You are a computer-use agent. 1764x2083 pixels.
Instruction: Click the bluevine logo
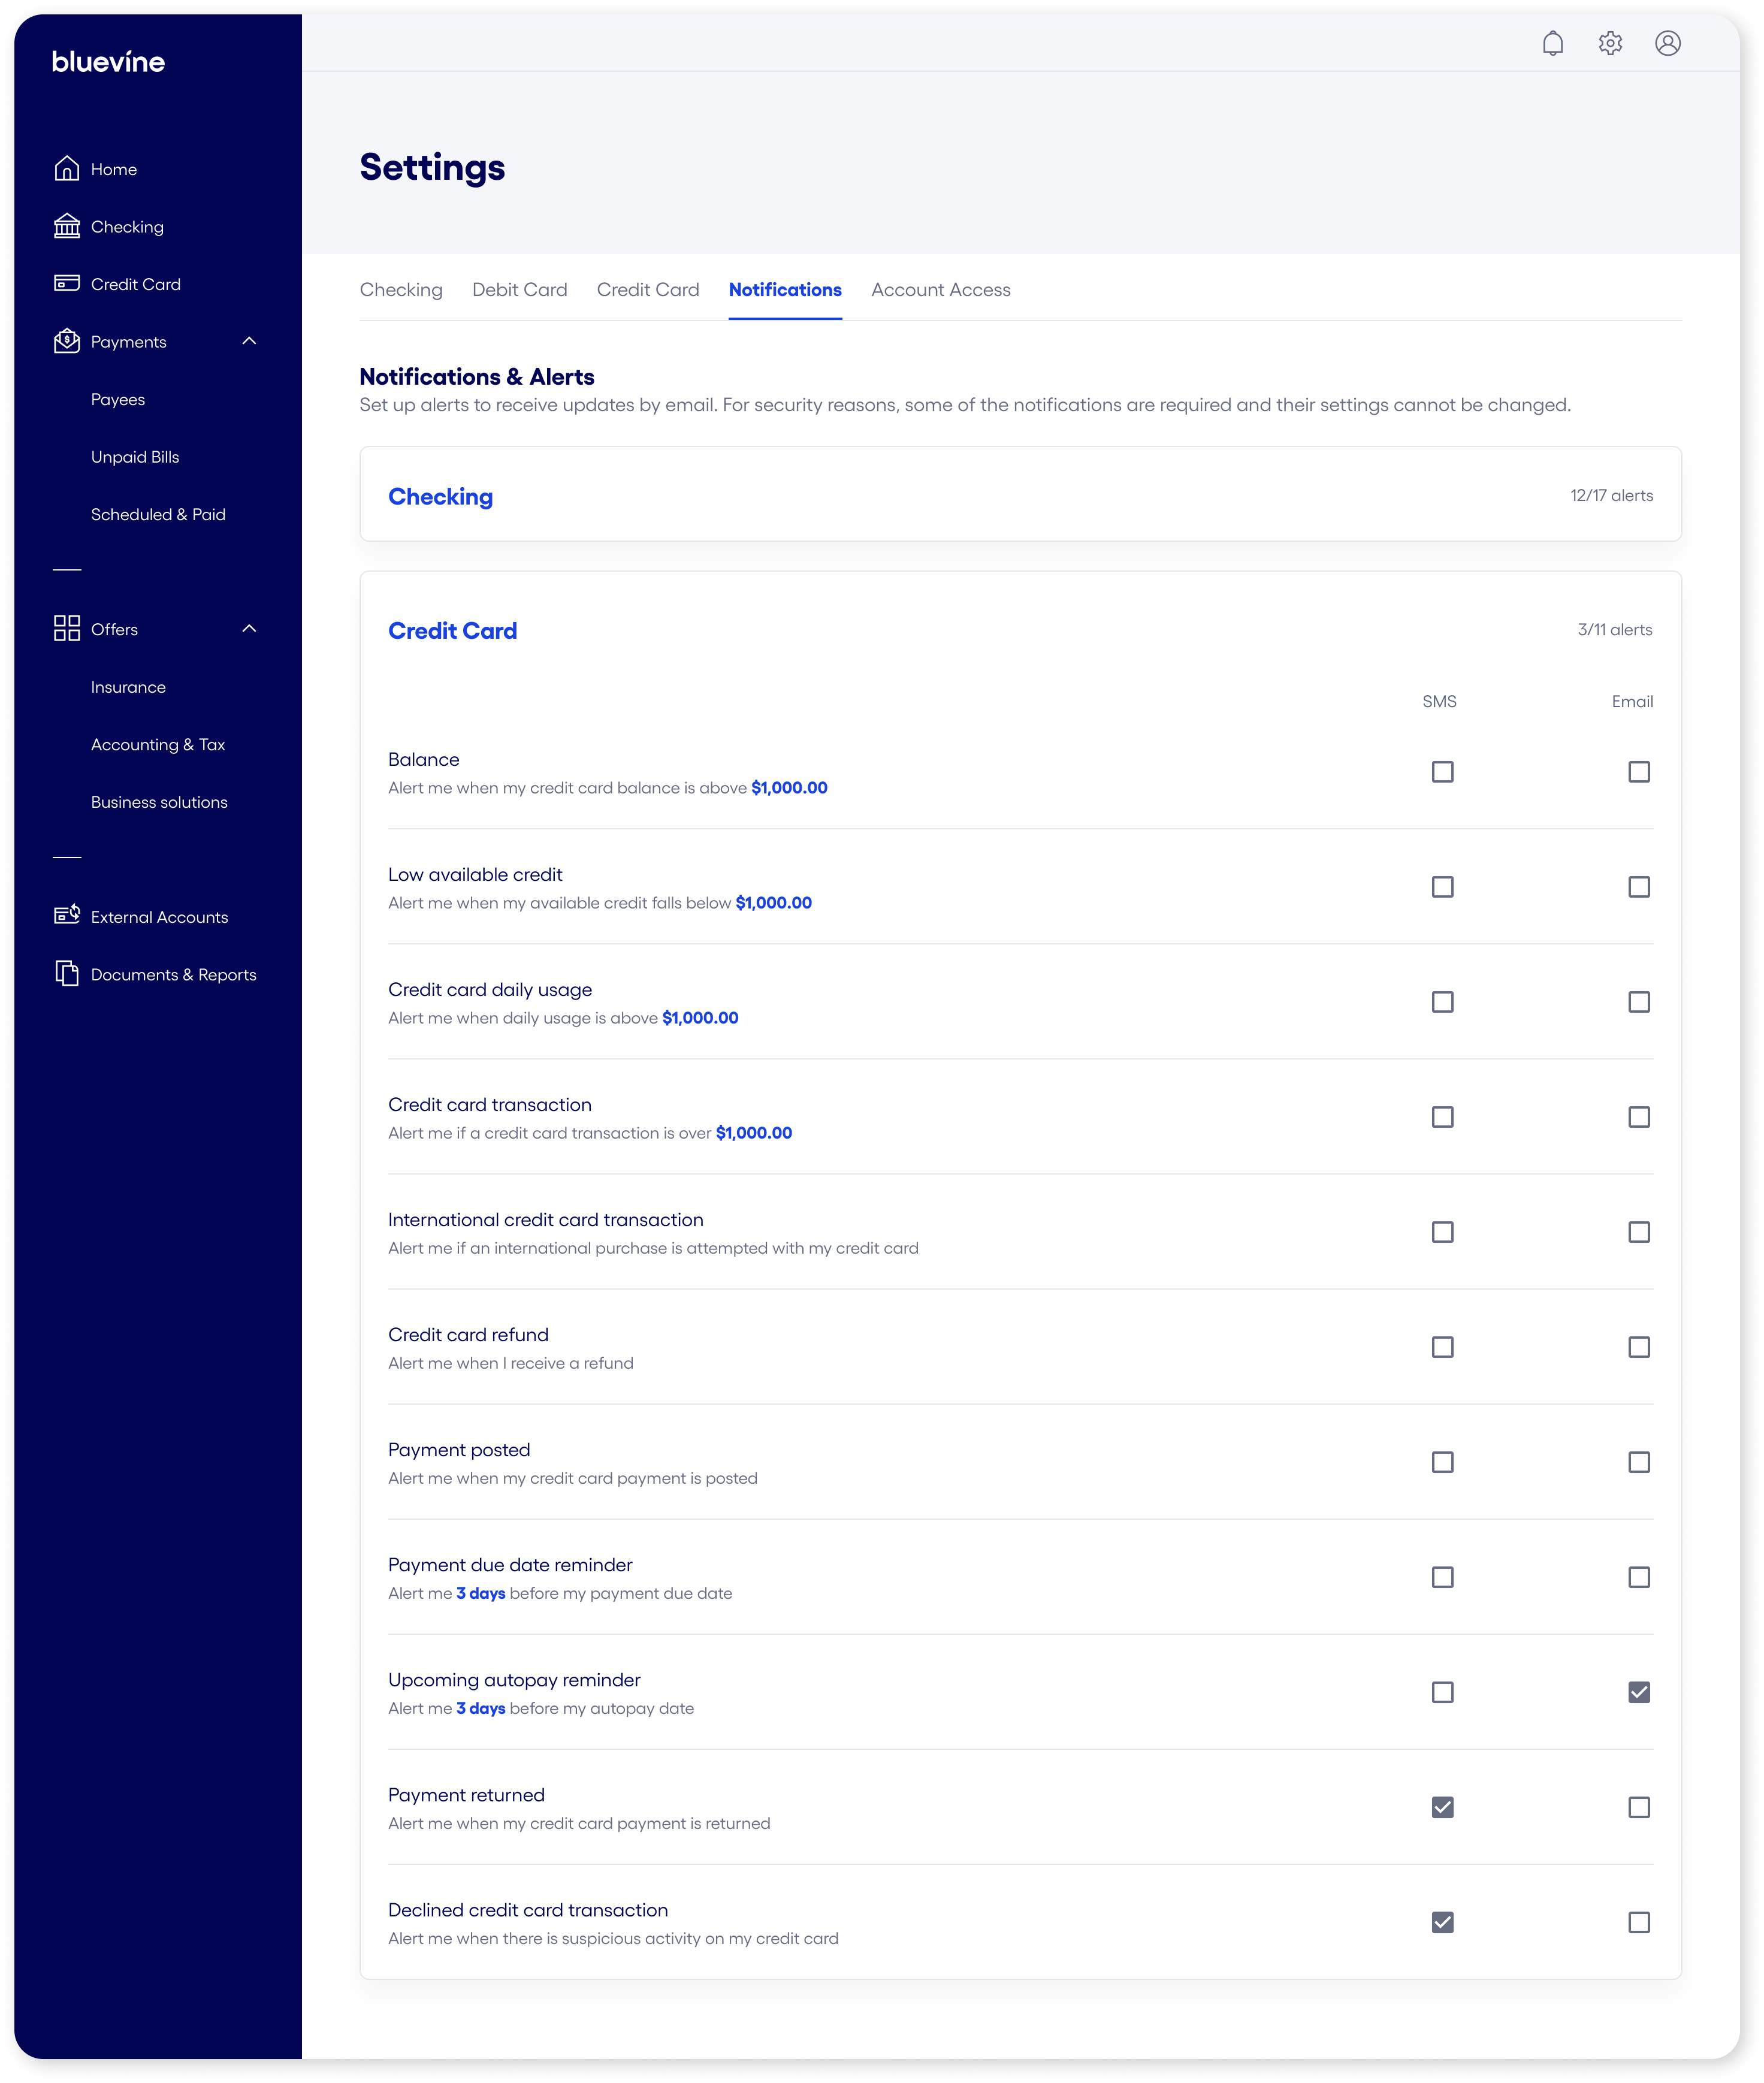coord(108,61)
